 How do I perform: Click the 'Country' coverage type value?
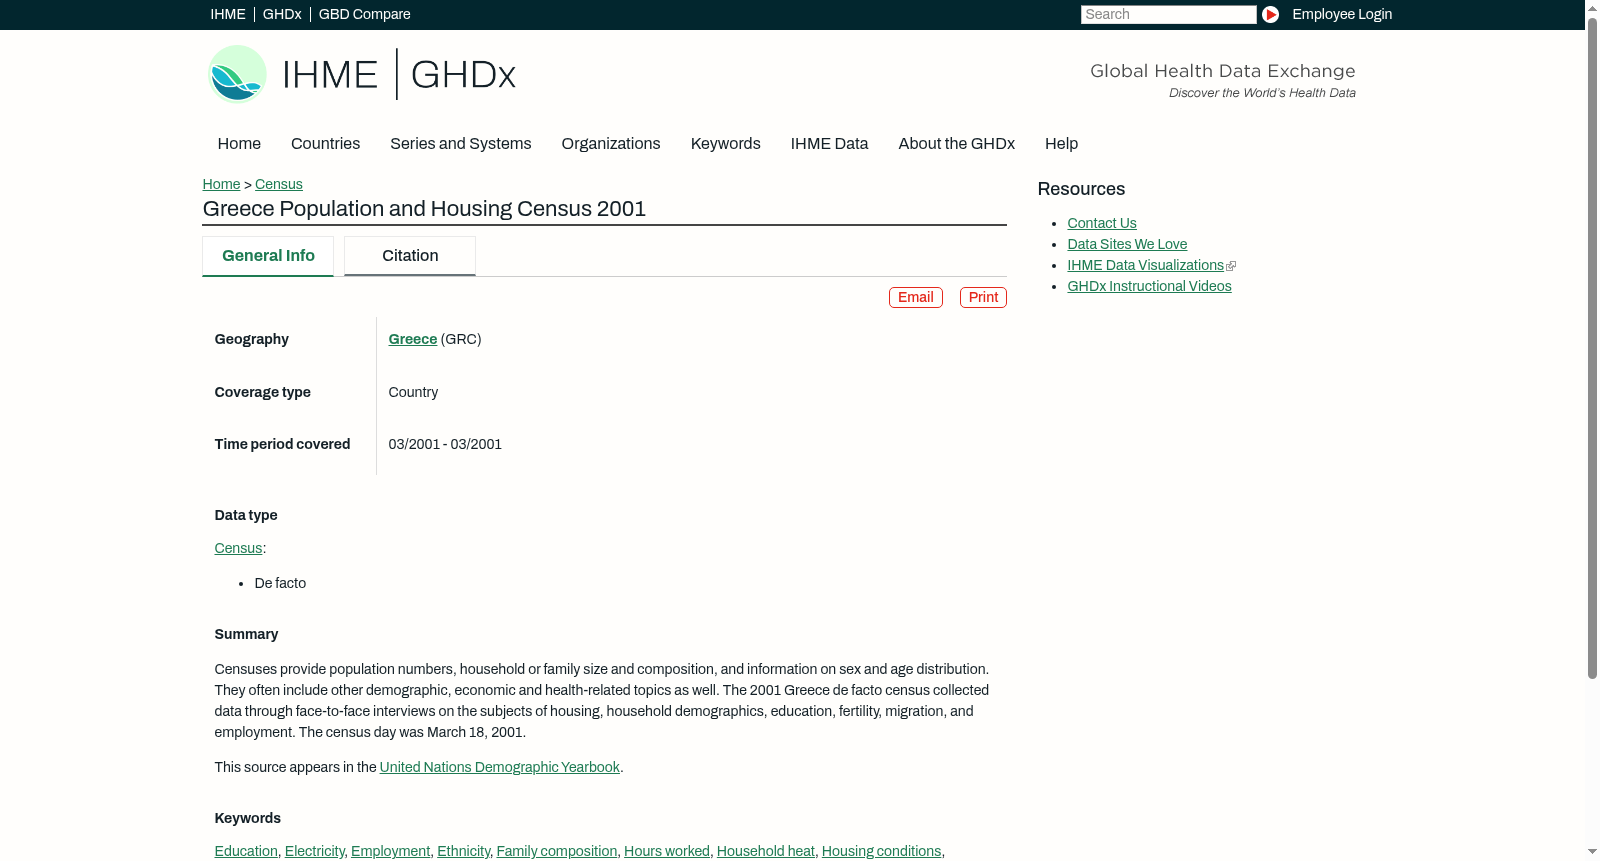pyautogui.click(x=413, y=392)
